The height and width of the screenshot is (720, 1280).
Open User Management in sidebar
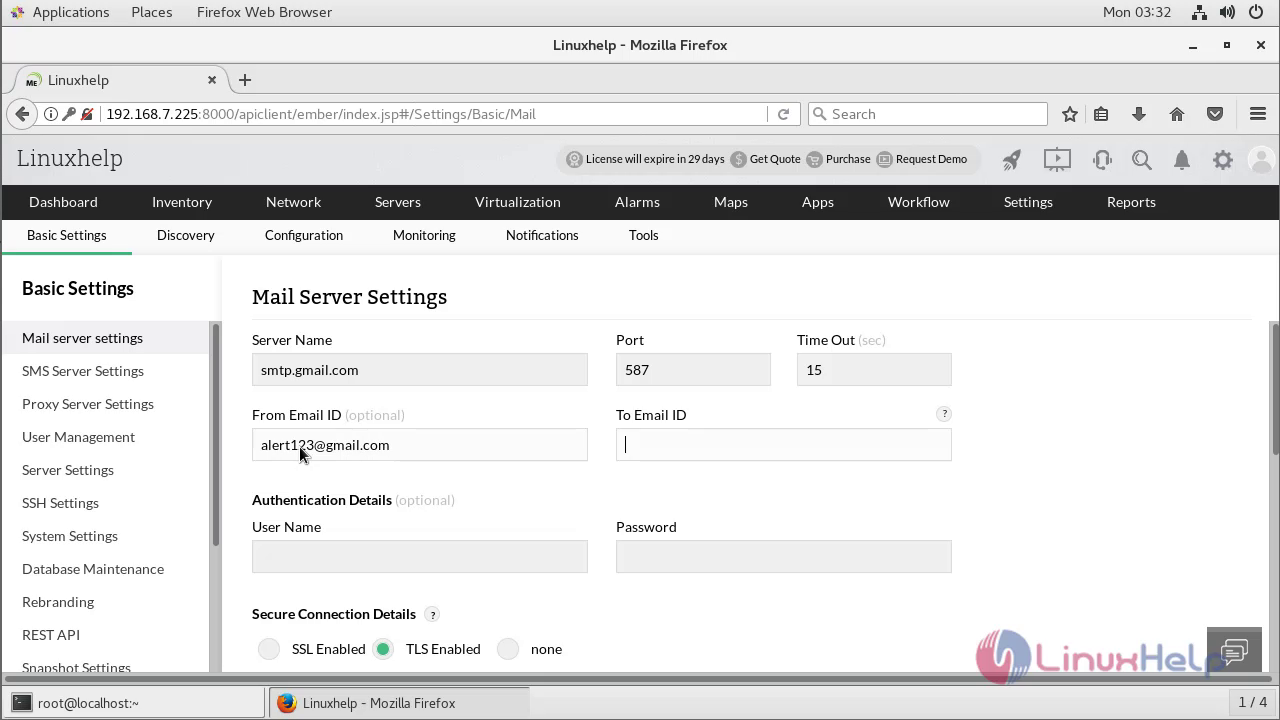[78, 437]
